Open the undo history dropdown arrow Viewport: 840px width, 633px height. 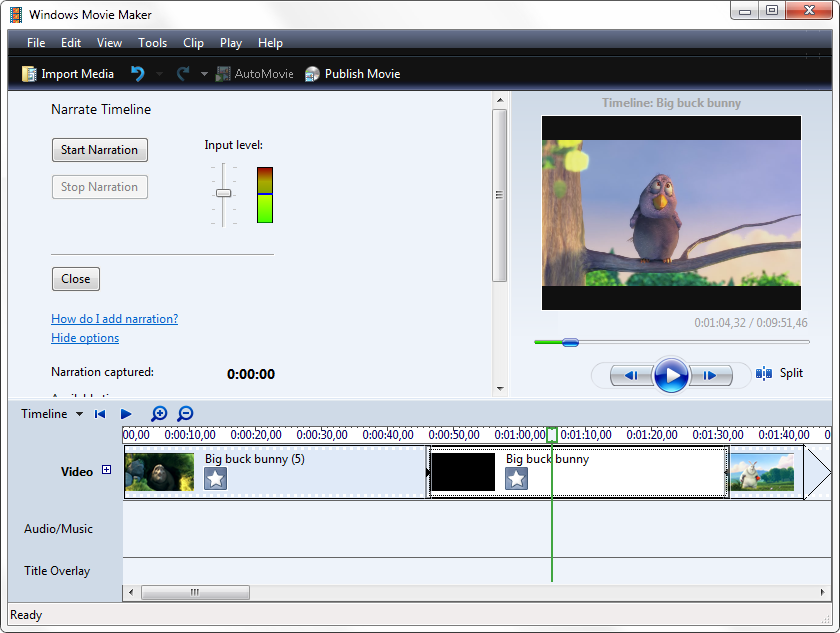click(159, 74)
